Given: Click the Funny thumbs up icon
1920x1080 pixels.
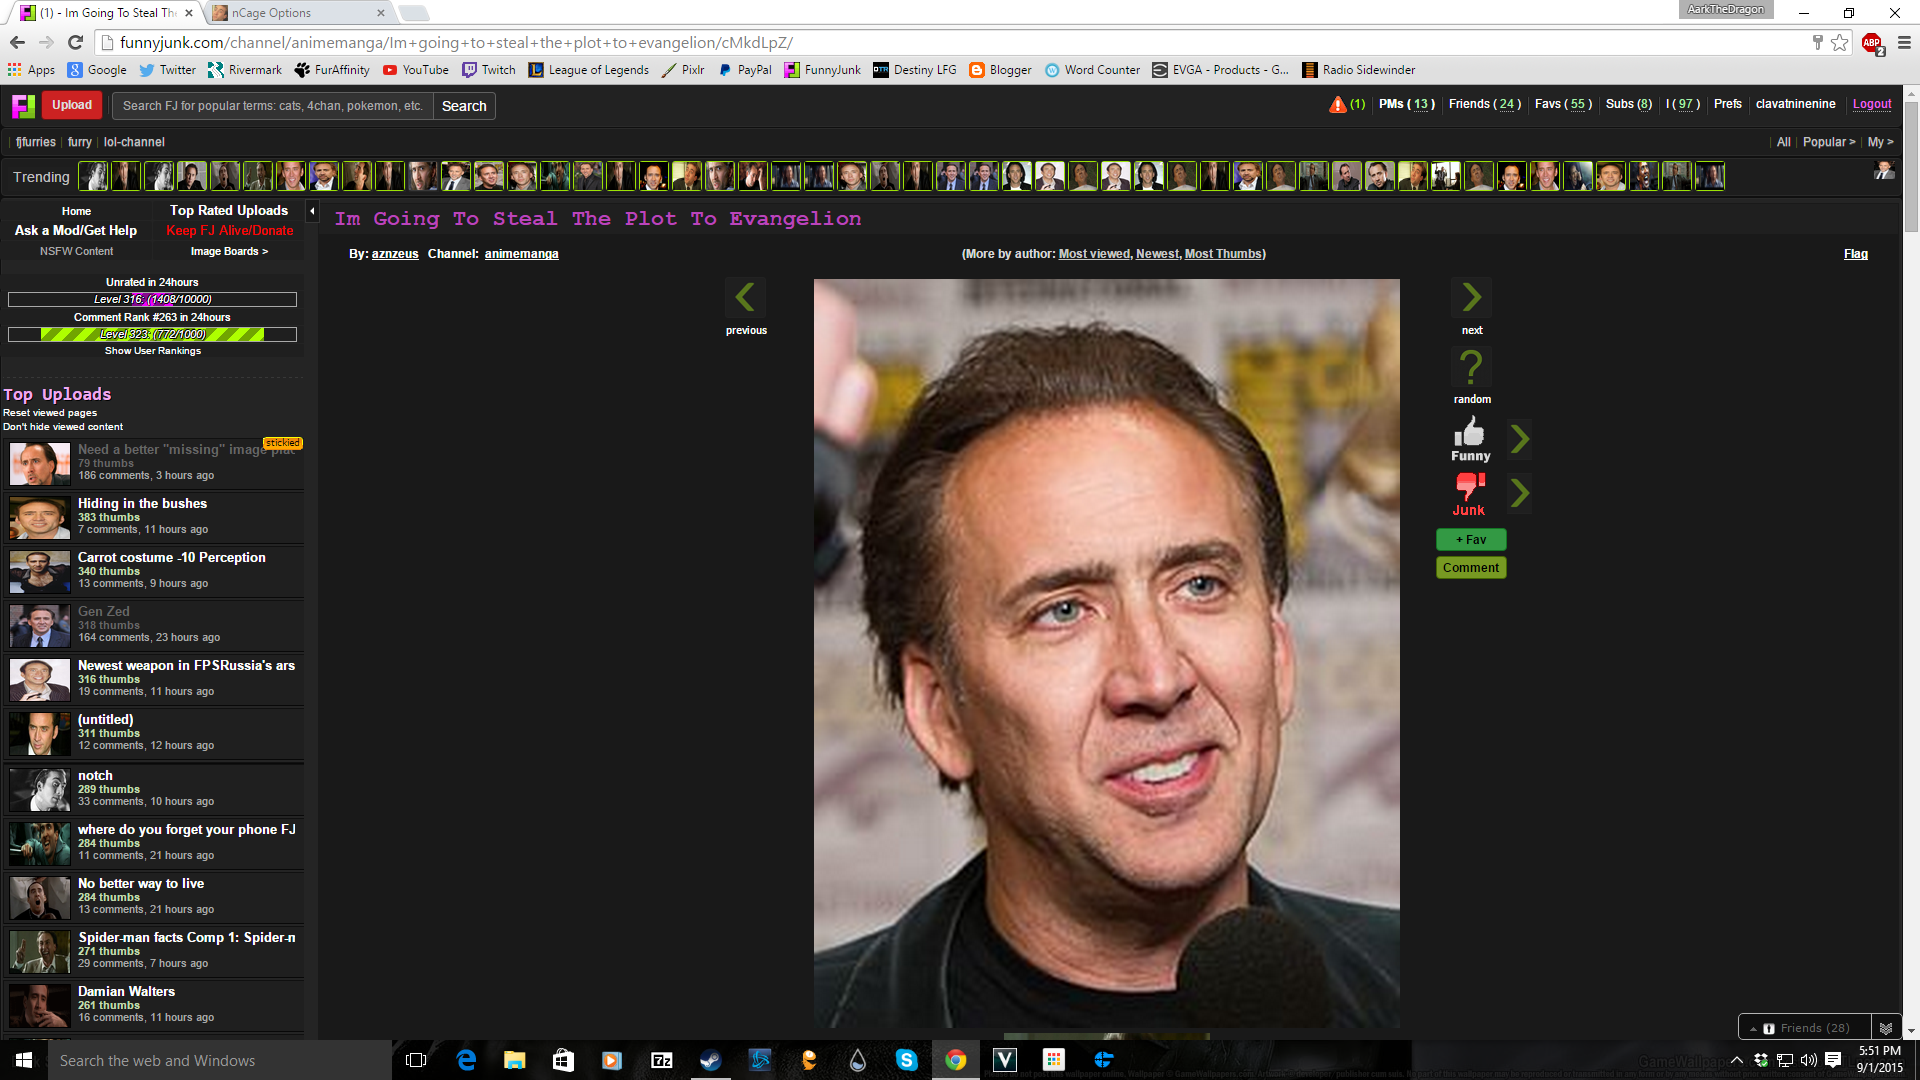Looking at the screenshot, I should [x=1470, y=433].
